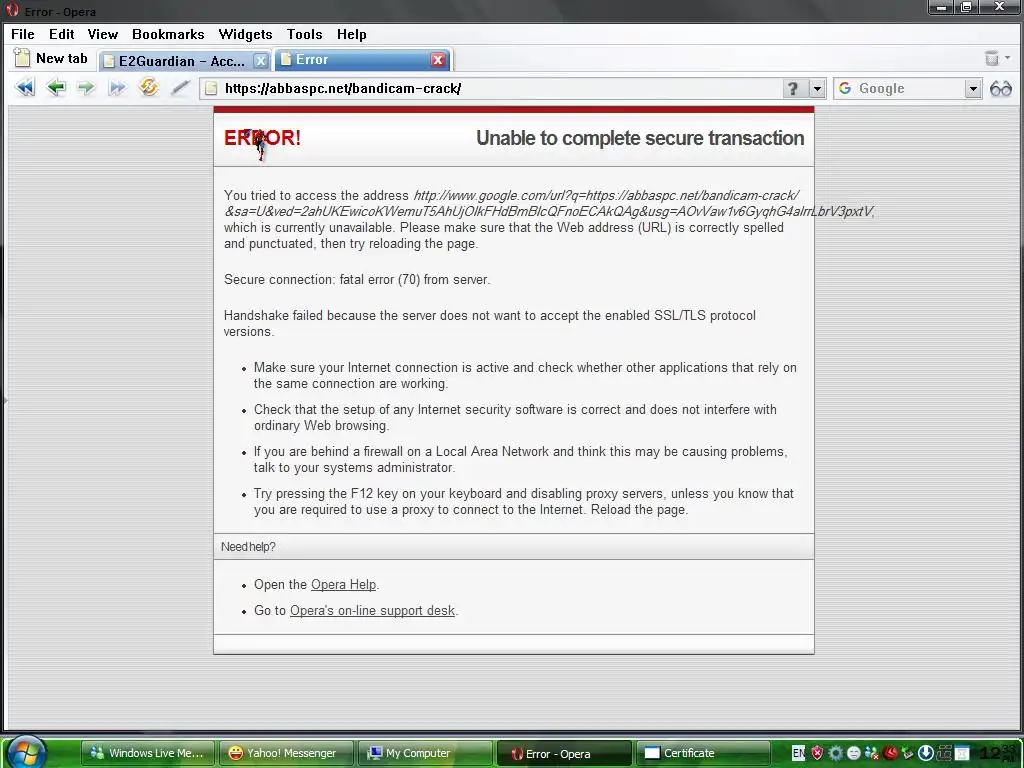Close the Error tab

point(438,60)
